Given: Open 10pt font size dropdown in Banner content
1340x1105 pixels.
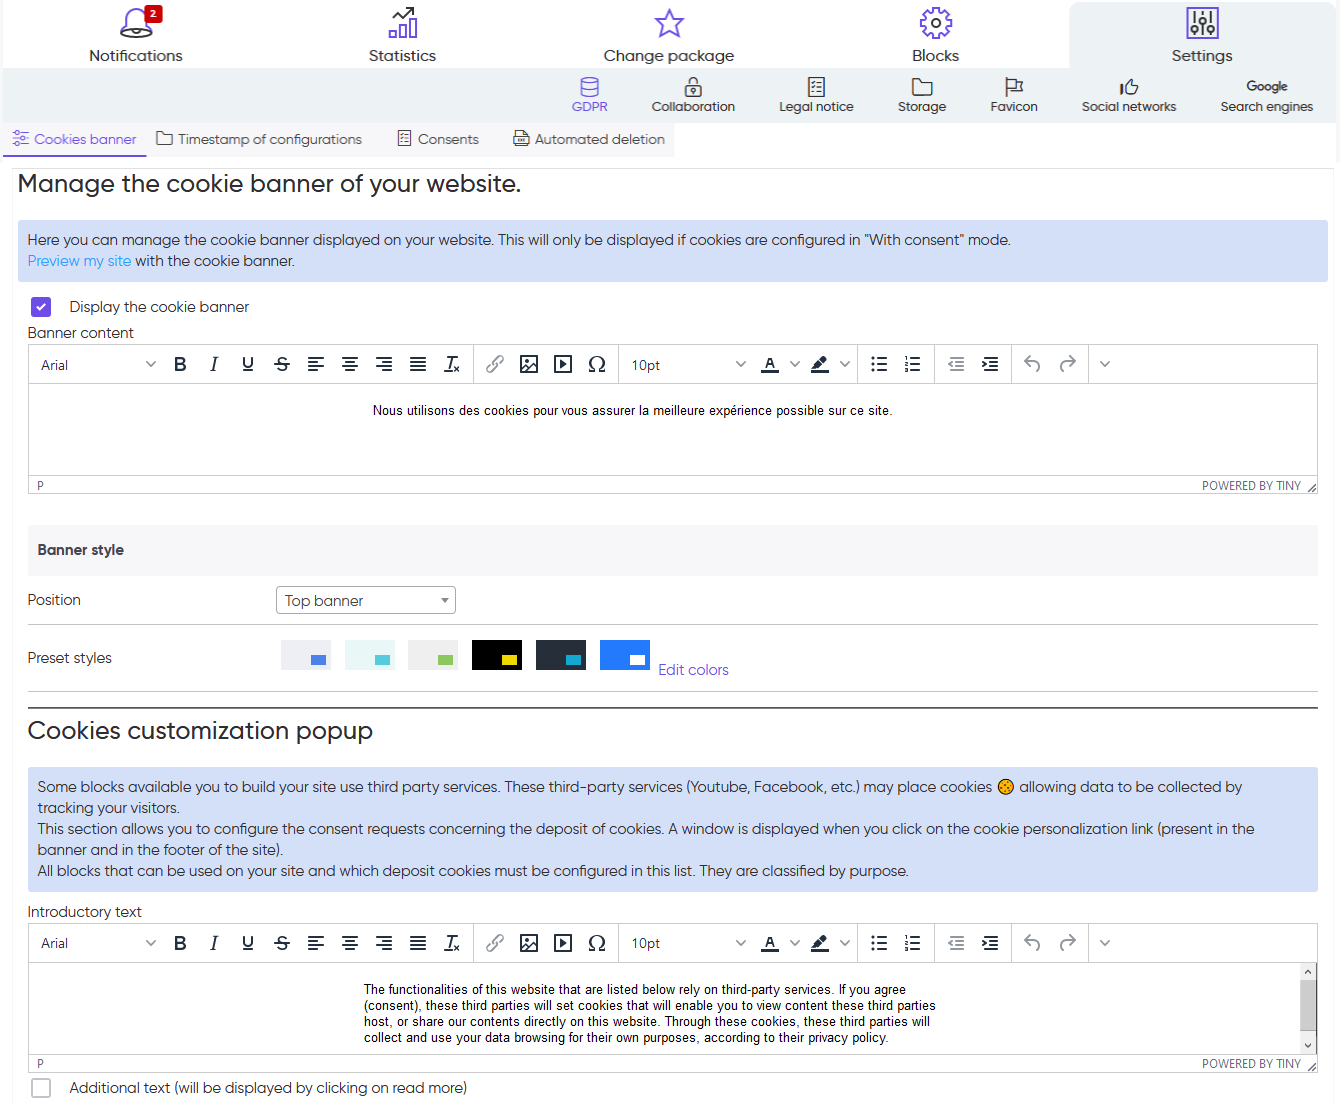Looking at the screenshot, I should [x=688, y=365].
